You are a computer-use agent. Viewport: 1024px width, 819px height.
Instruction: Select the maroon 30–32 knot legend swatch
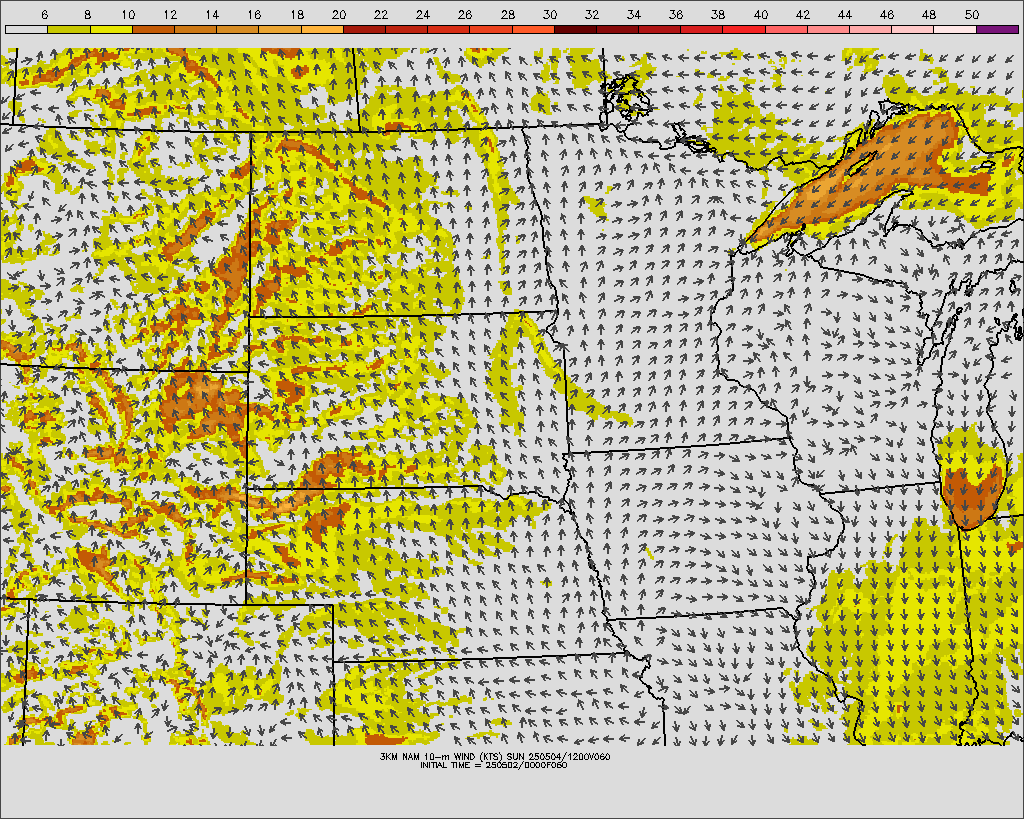[575, 29]
